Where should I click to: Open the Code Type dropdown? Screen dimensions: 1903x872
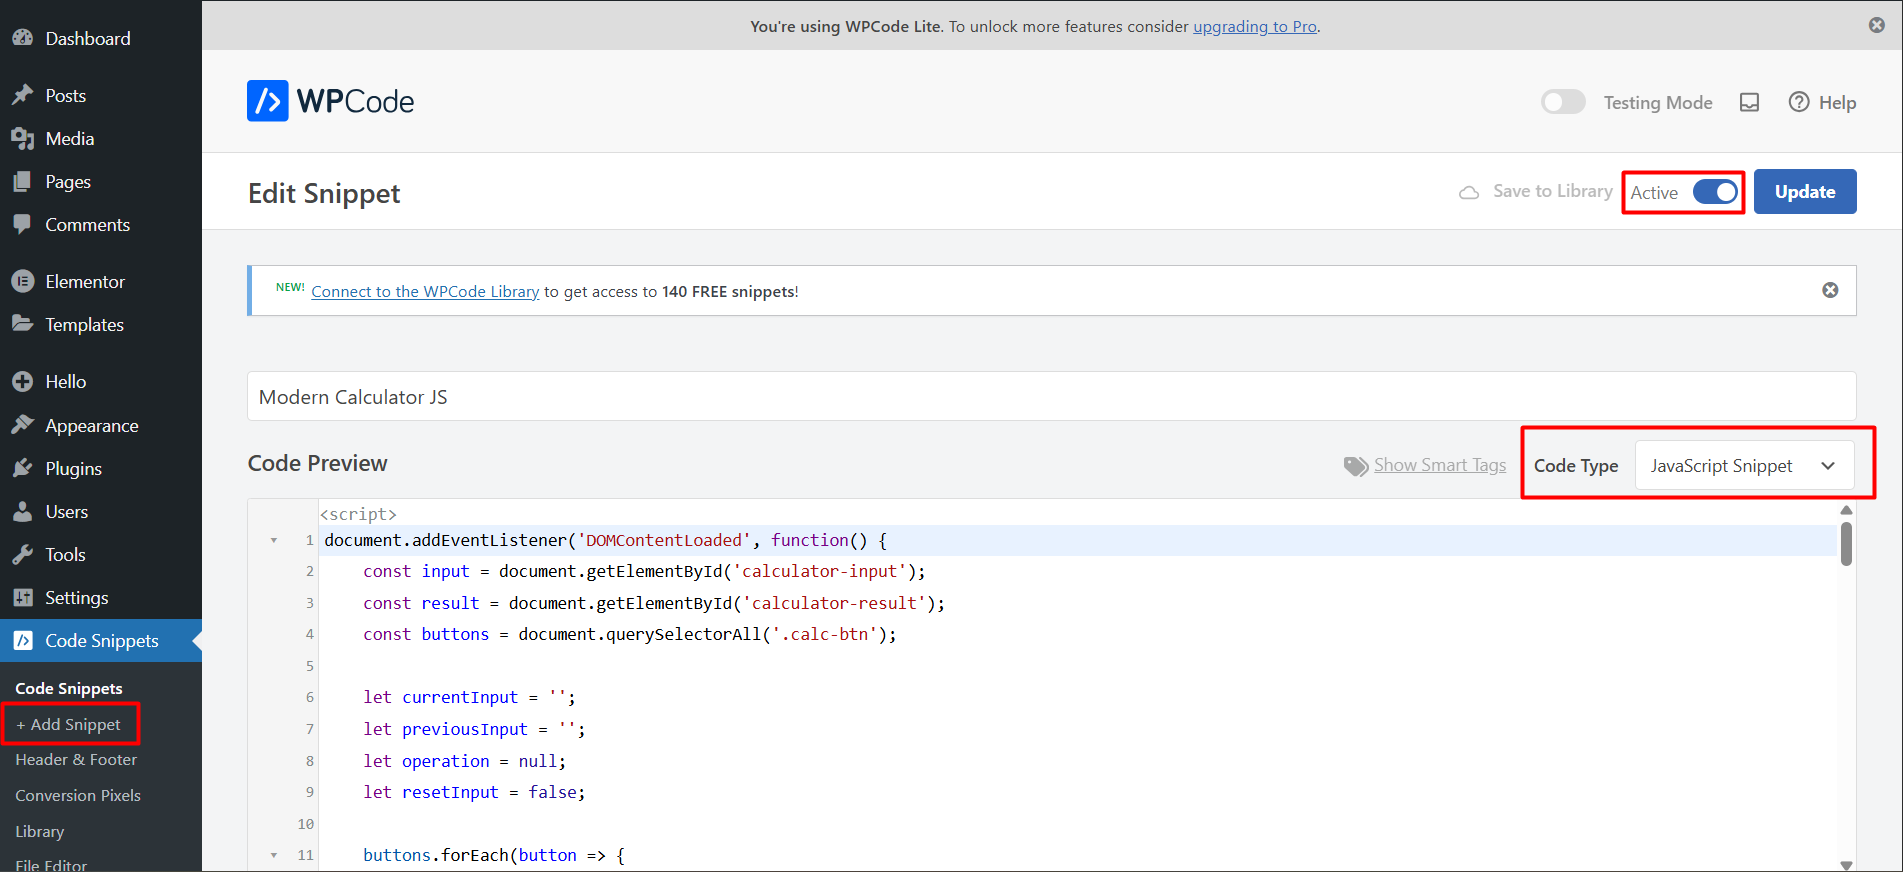point(1744,466)
